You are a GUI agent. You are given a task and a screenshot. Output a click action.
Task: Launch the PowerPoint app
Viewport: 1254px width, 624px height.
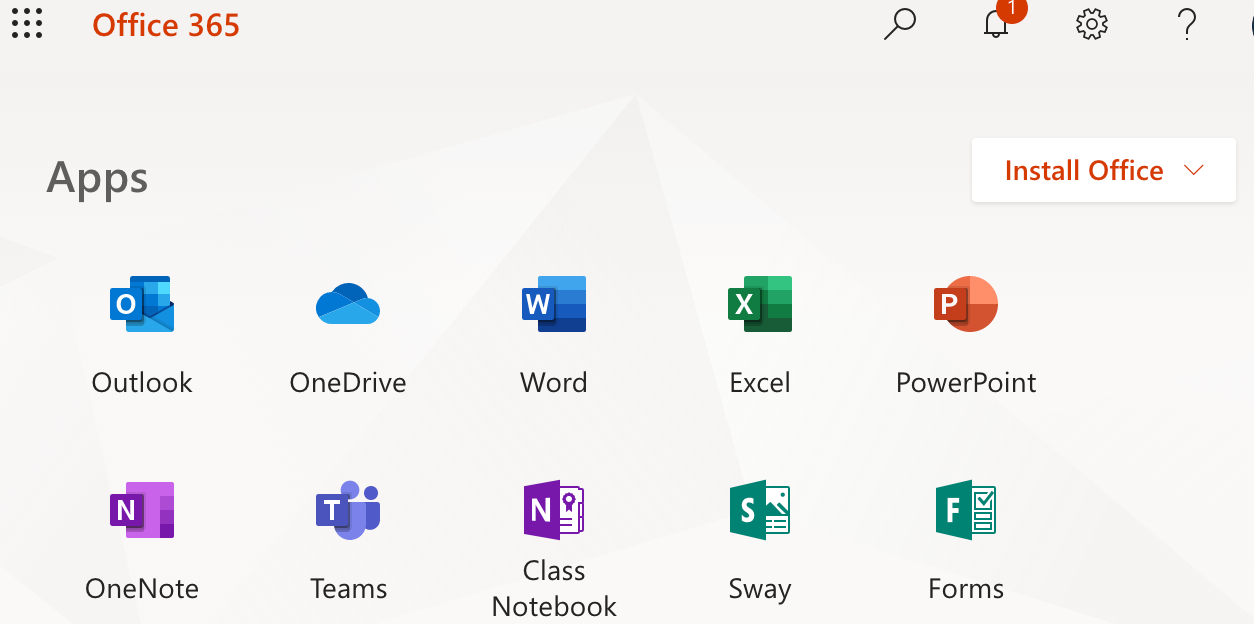pyautogui.click(x=966, y=336)
